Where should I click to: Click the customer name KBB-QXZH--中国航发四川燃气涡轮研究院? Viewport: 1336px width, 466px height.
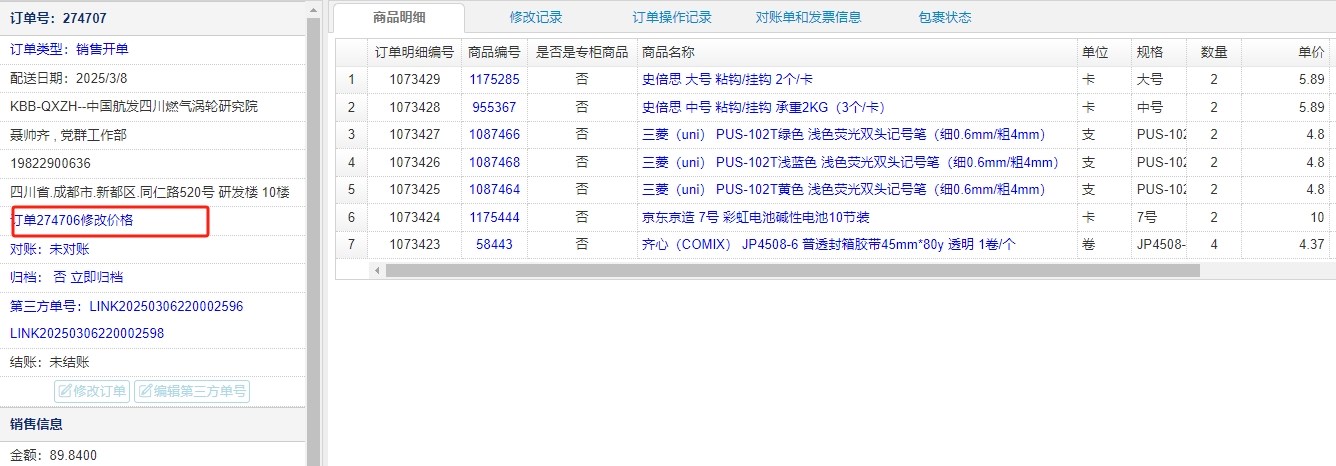134,106
